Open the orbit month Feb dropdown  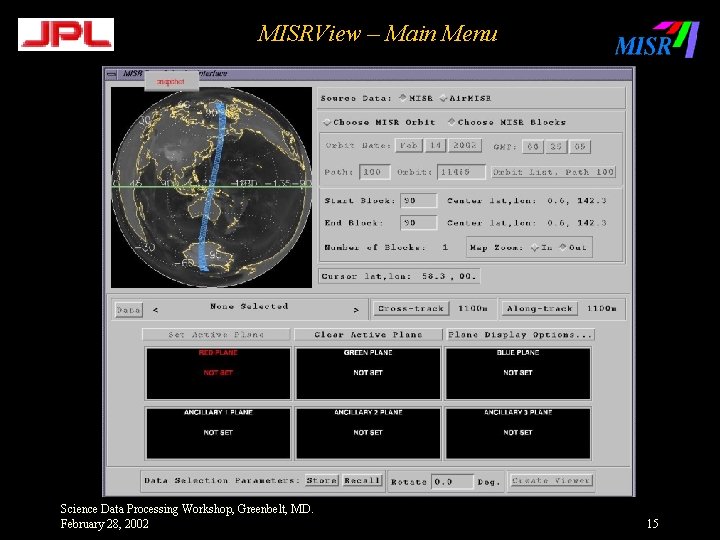[409, 146]
